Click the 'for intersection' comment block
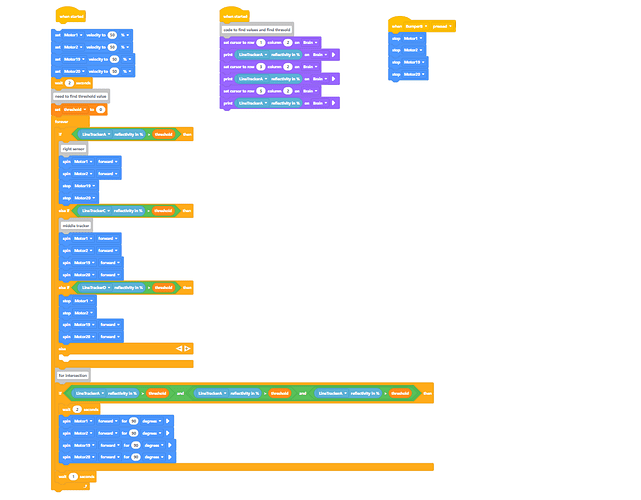Screen dimensions: 641x500 pyautogui.click(x=73, y=375)
